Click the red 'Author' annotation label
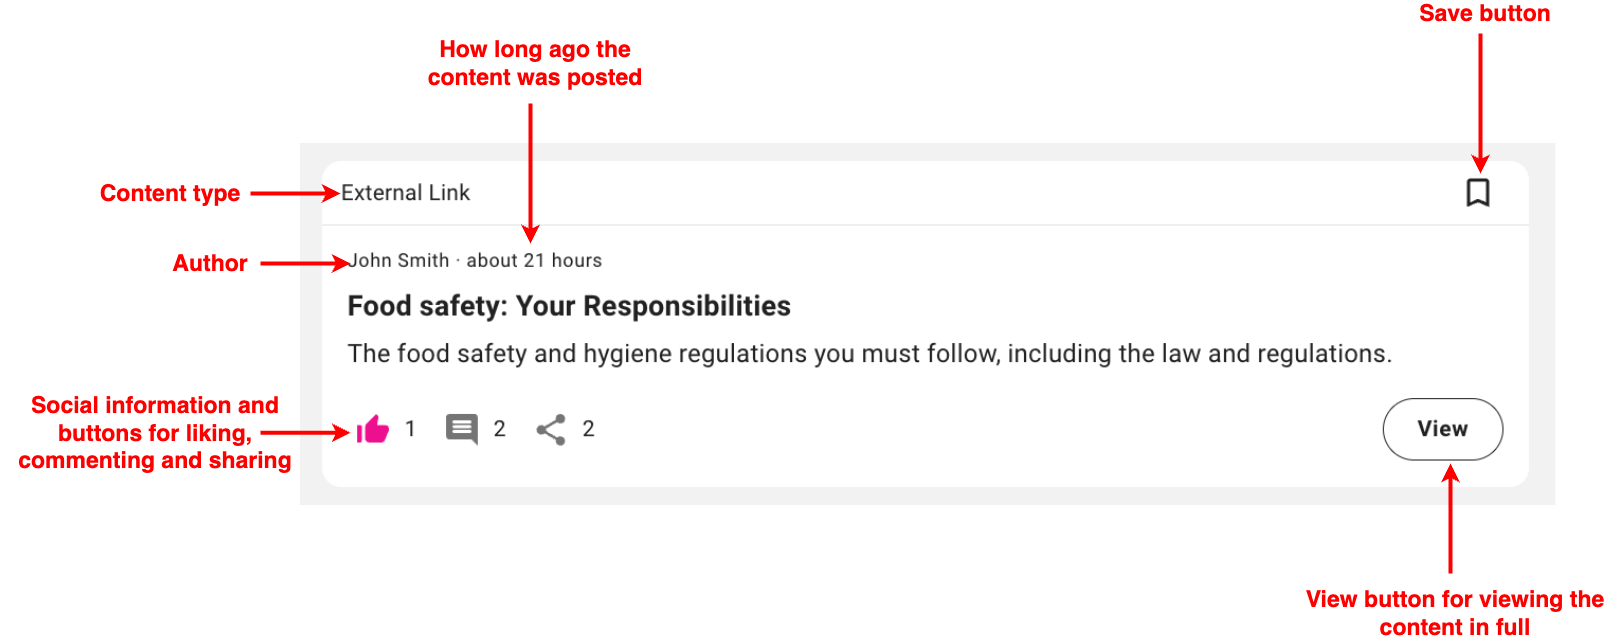 tap(210, 263)
